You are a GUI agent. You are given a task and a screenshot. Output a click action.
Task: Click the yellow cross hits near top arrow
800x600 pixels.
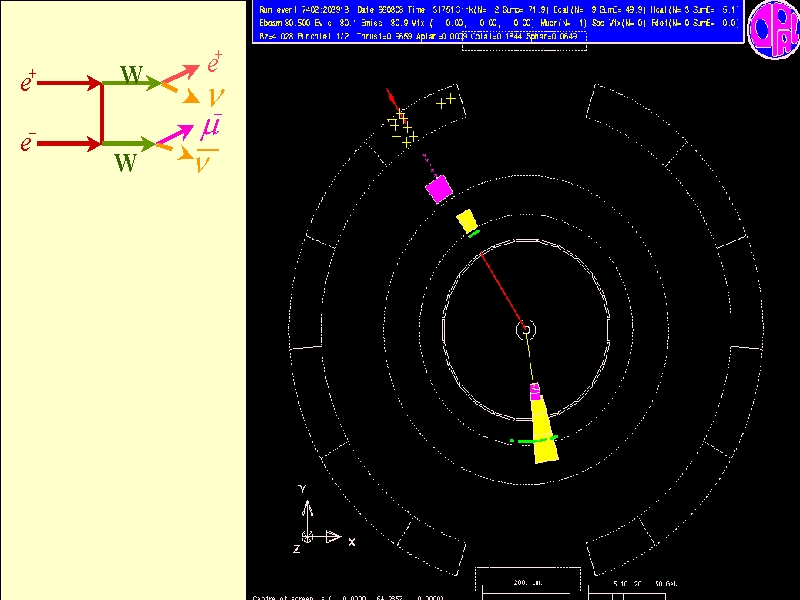[403, 128]
